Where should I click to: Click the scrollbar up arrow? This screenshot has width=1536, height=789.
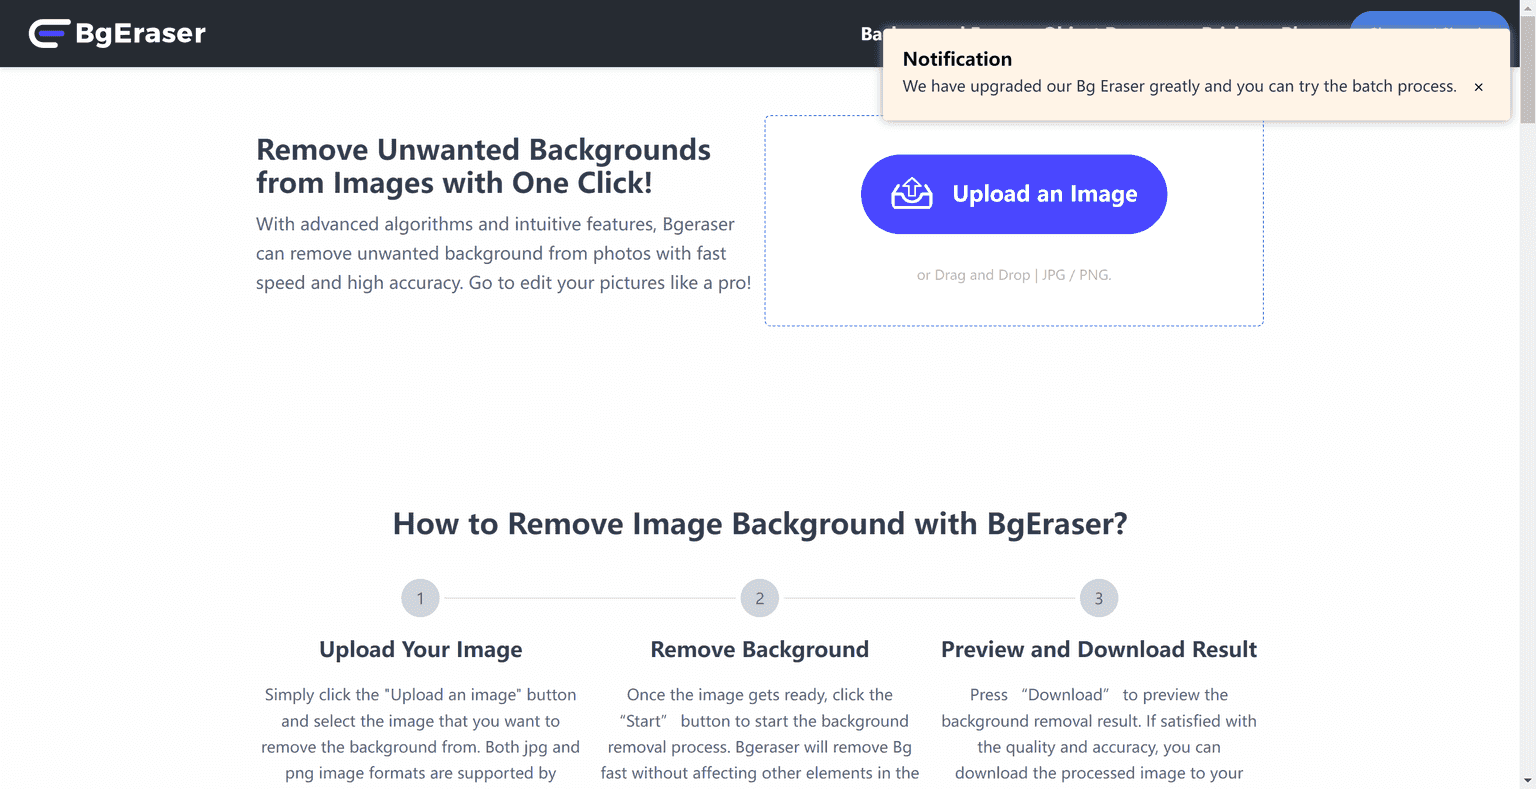(1527, 8)
